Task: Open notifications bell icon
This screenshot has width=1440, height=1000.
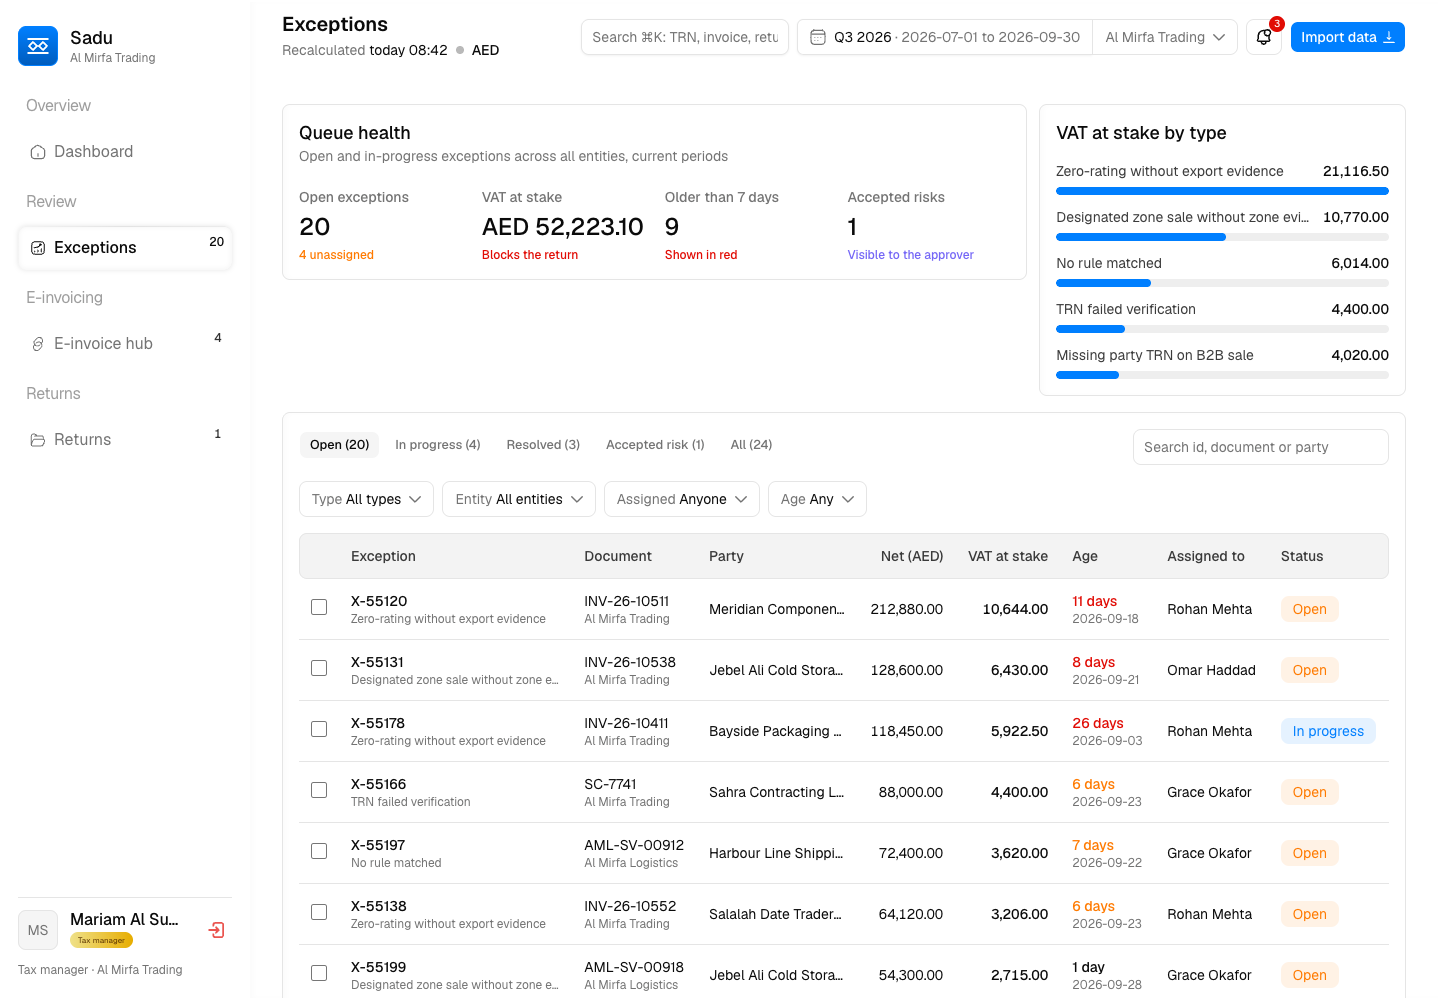Action: 1264,37
